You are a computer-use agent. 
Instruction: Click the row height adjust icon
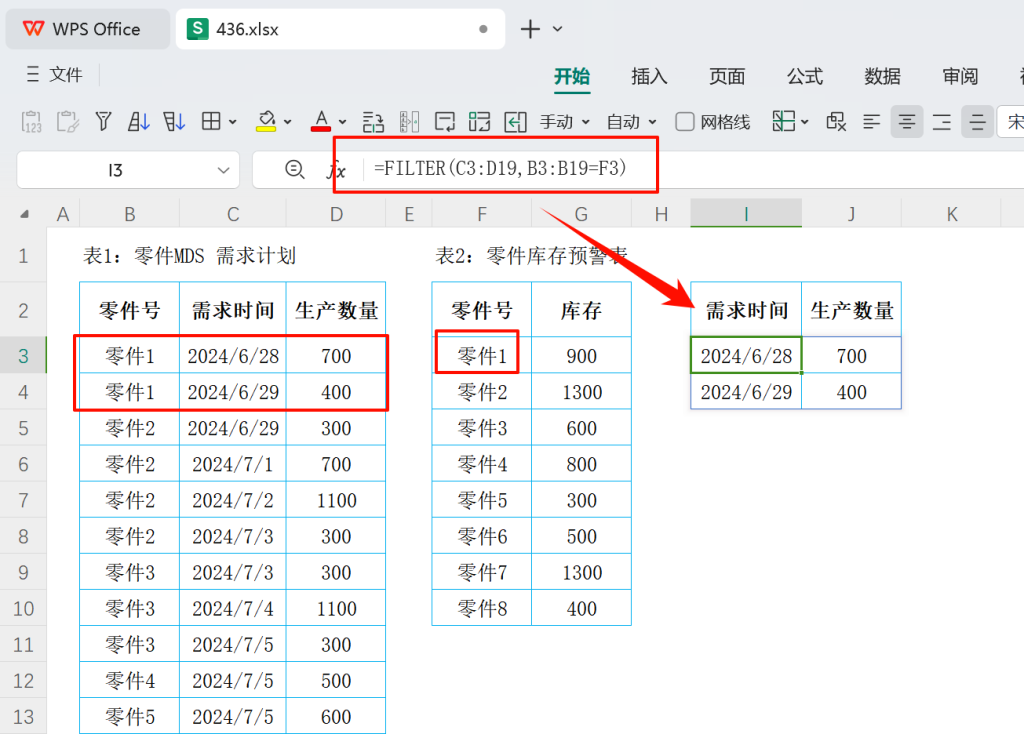373,122
